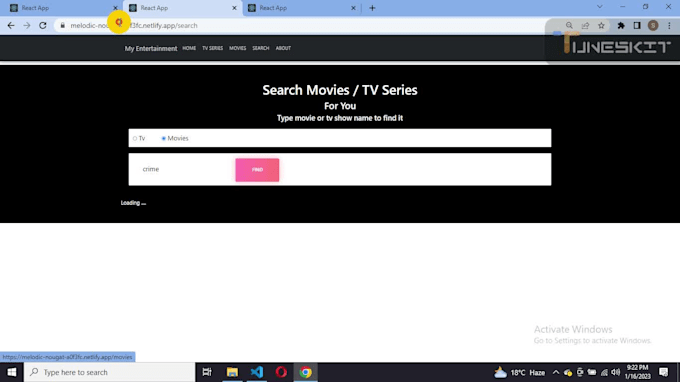This screenshot has width=680, height=382.
Task: Open the browser extensions puzzle icon
Action: tap(621, 26)
